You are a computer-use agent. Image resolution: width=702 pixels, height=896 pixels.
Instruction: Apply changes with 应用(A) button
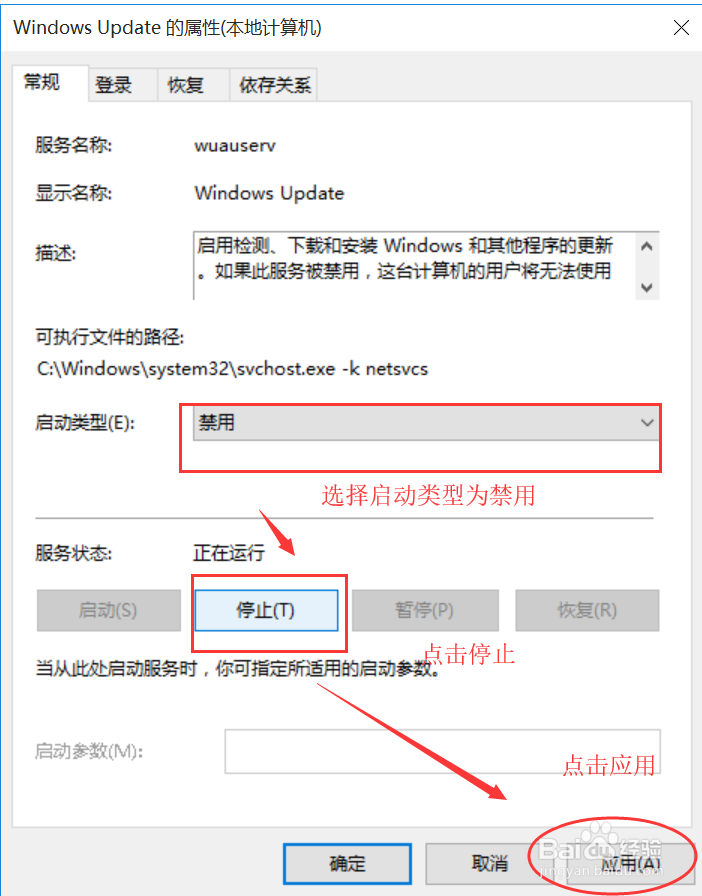tap(631, 863)
